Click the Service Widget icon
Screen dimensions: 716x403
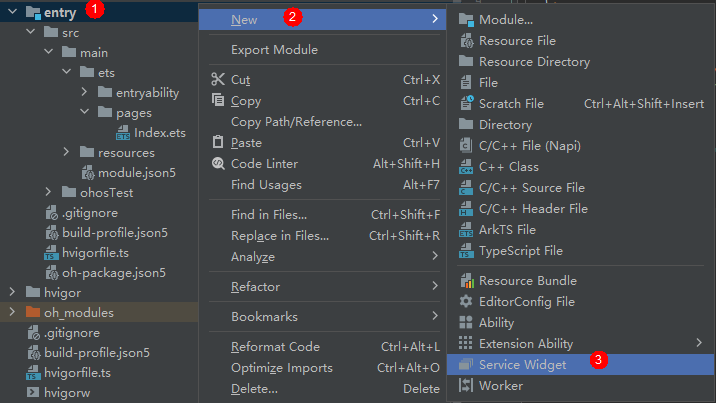[466, 365]
